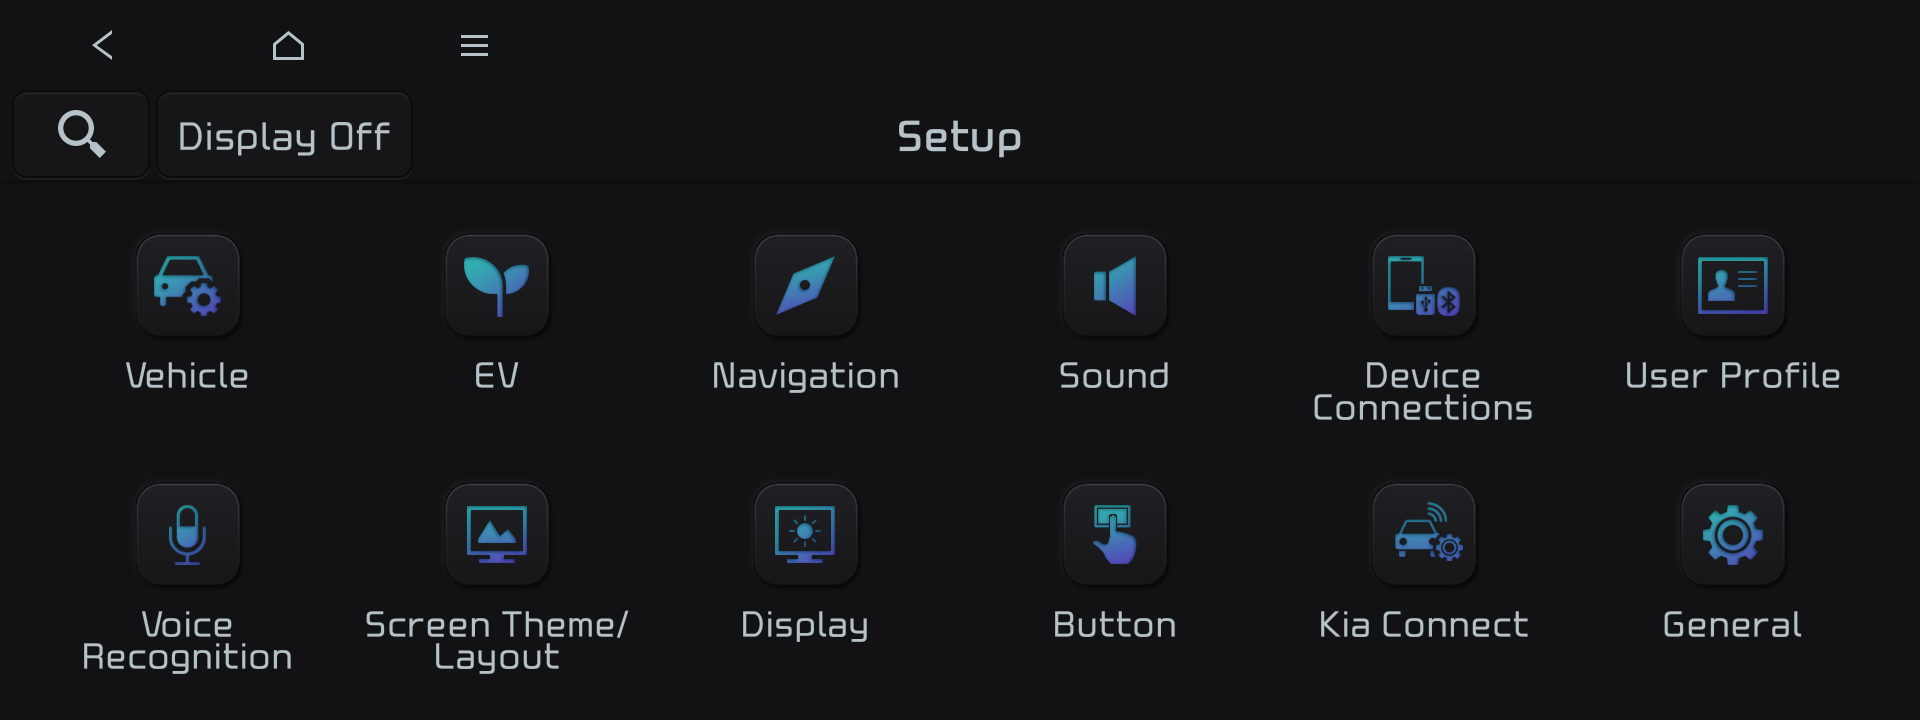Open Screen Theme/Layout settings
This screenshot has height=720, width=1920.
(x=496, y=534)
